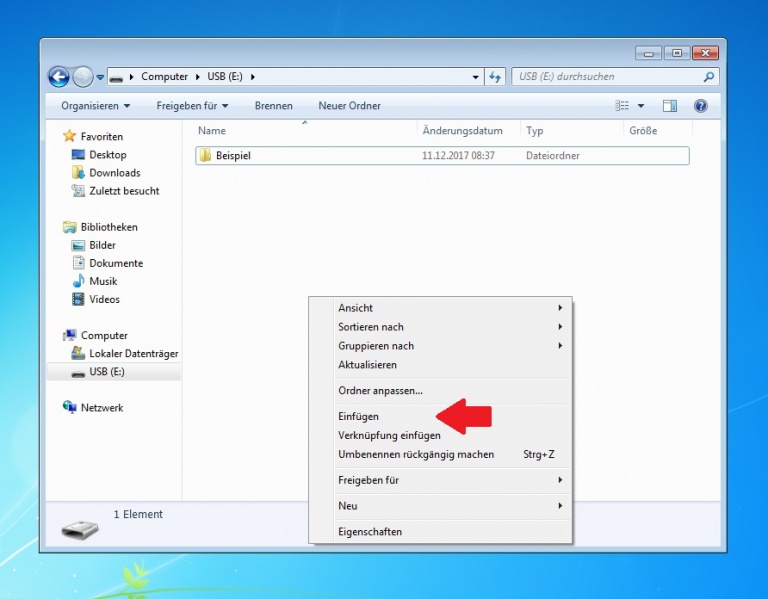Open Zuletzt besucht in the sidebar
This screenshot has height=599, width=768.
(x=124, y=191)
